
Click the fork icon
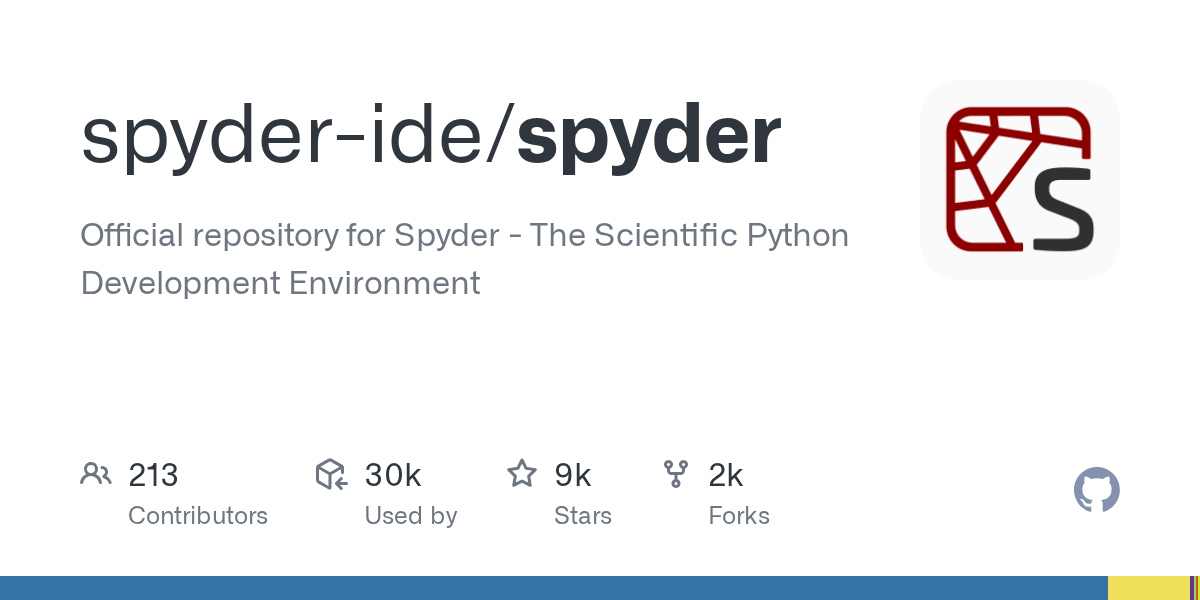click(676, 474)
